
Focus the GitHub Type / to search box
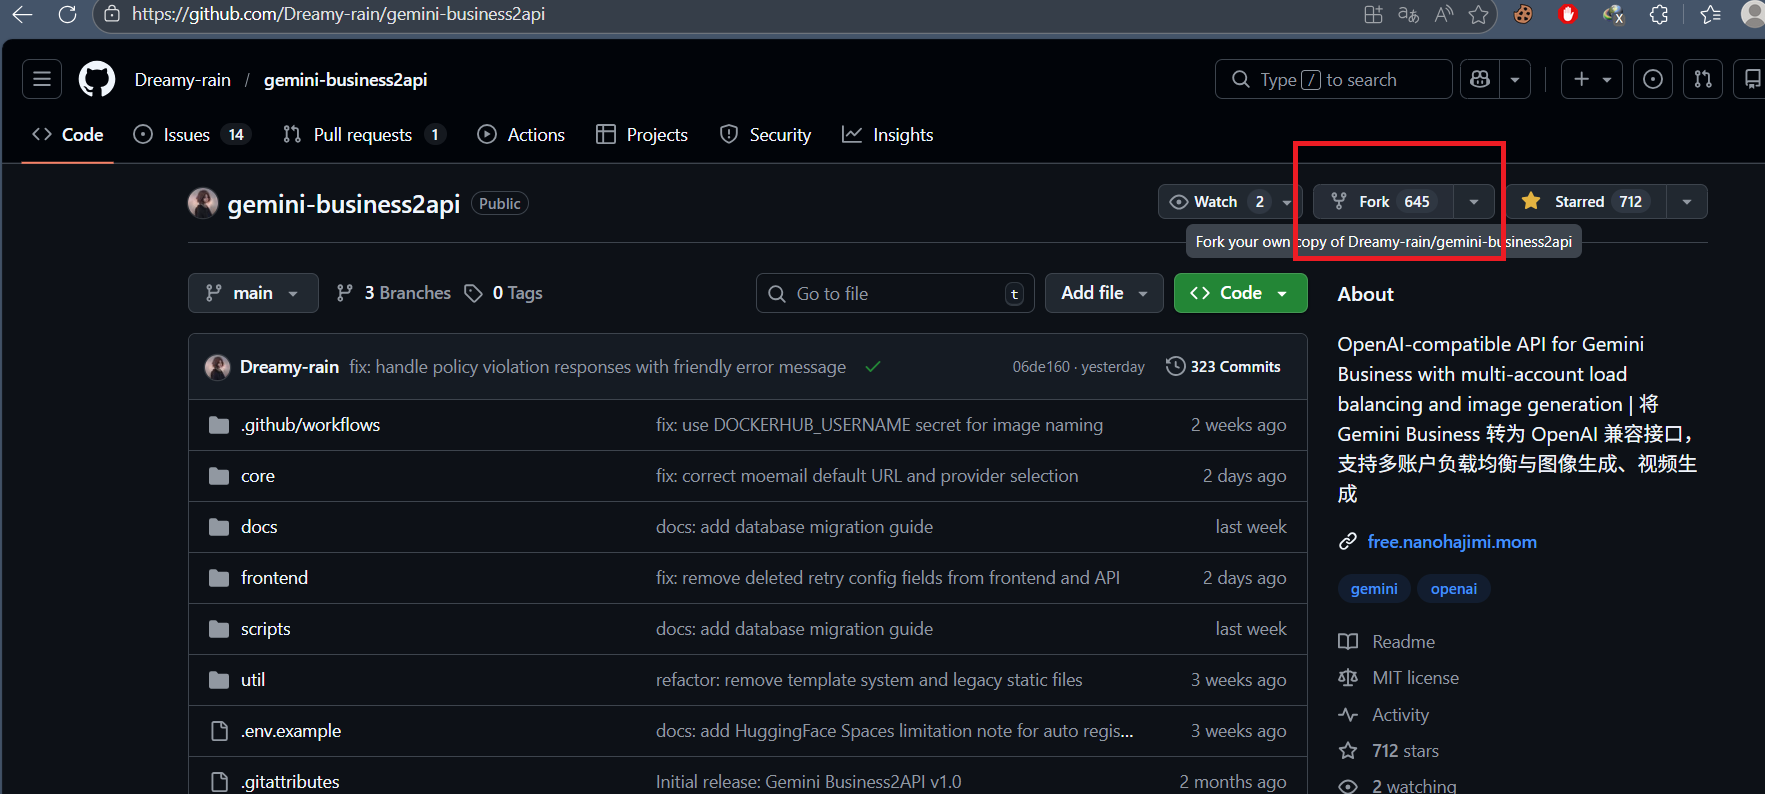coord(1333,79)
